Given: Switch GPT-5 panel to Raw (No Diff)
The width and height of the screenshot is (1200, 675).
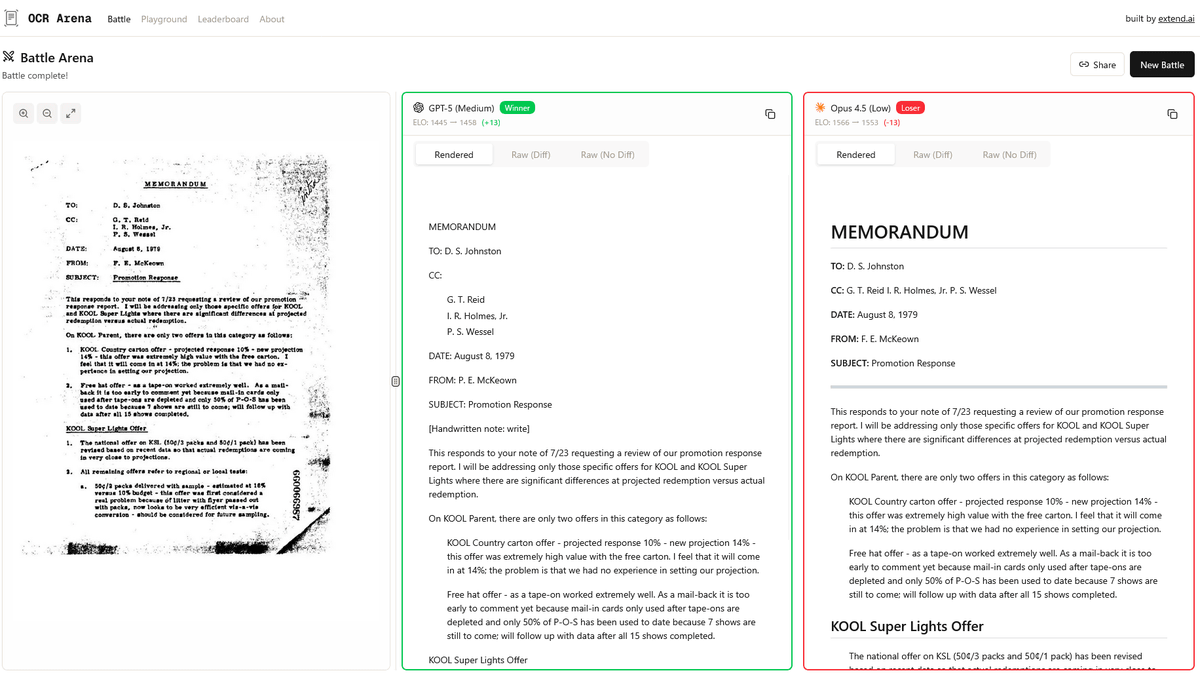Looking at the screenshot, I should click(607, 155).
